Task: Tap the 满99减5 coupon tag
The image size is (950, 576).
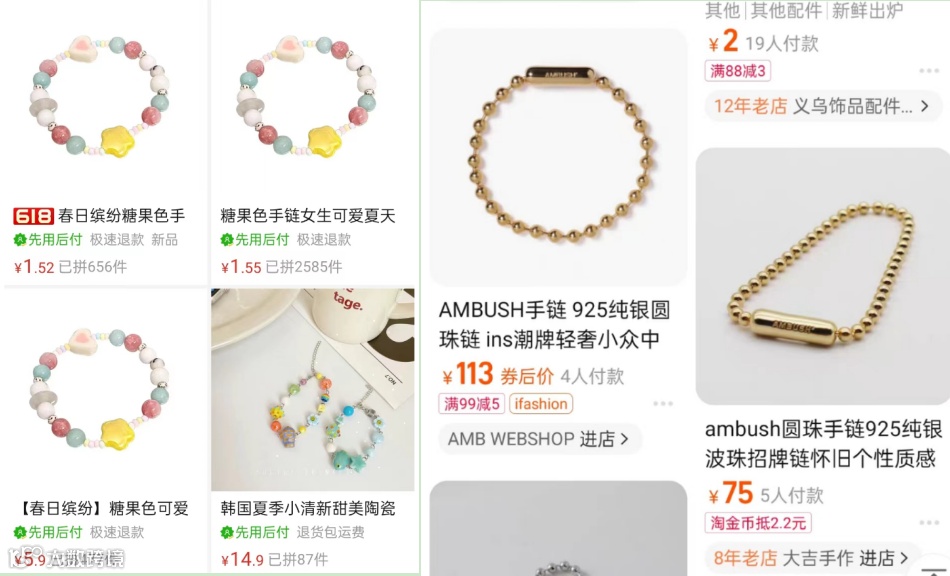Action: coord(471,403)
